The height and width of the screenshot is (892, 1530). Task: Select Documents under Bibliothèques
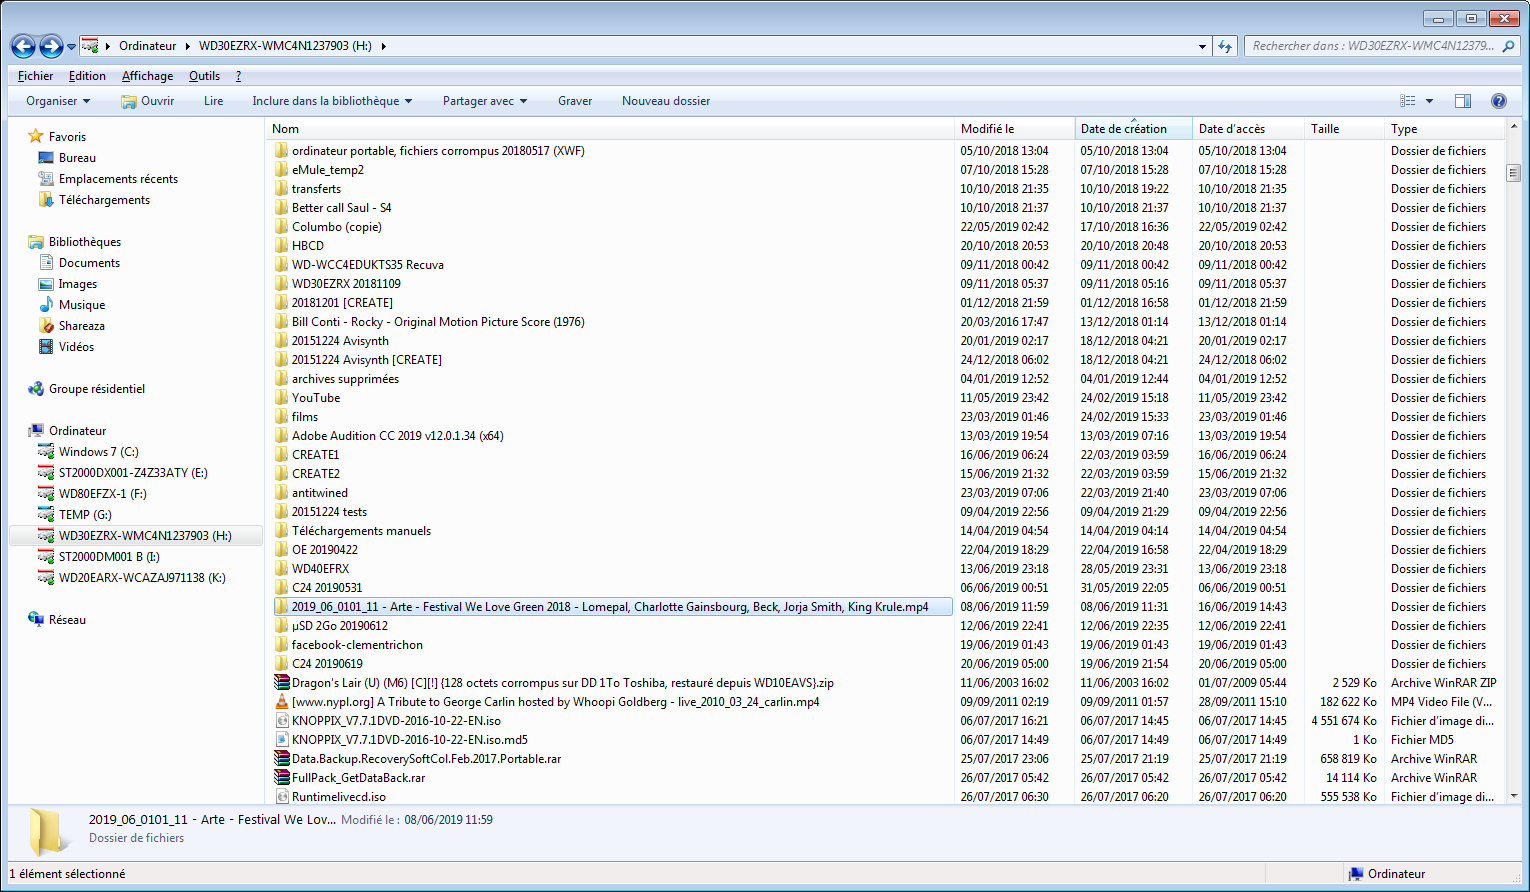coord(89,263)
